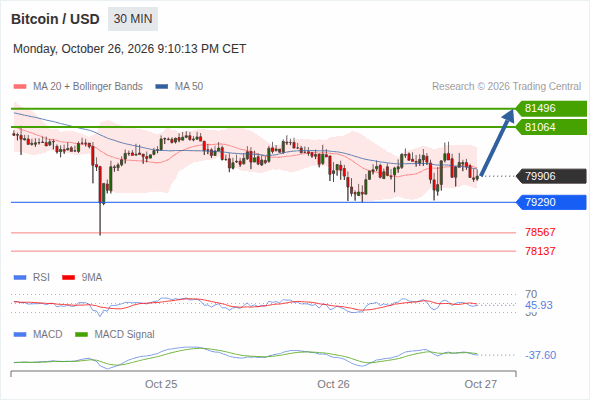
Task: Click the date line Monday, October 26, 2026
Action: pyautogui.click(x=129, y=49)
